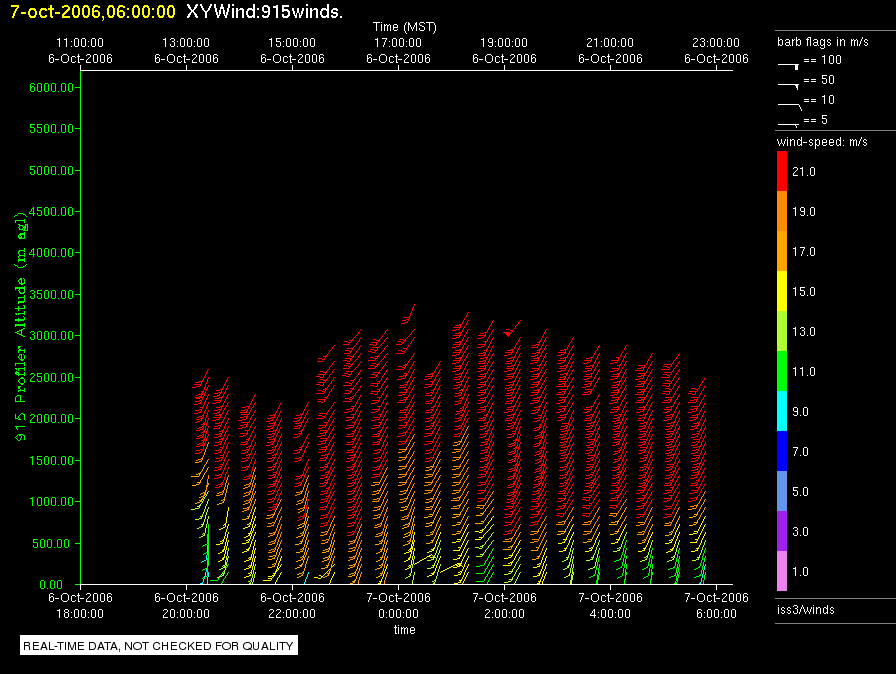Click the 5 m/s barb flag icon
The height and width of the screenshot is (674, 896).
(x=788, y=125)
